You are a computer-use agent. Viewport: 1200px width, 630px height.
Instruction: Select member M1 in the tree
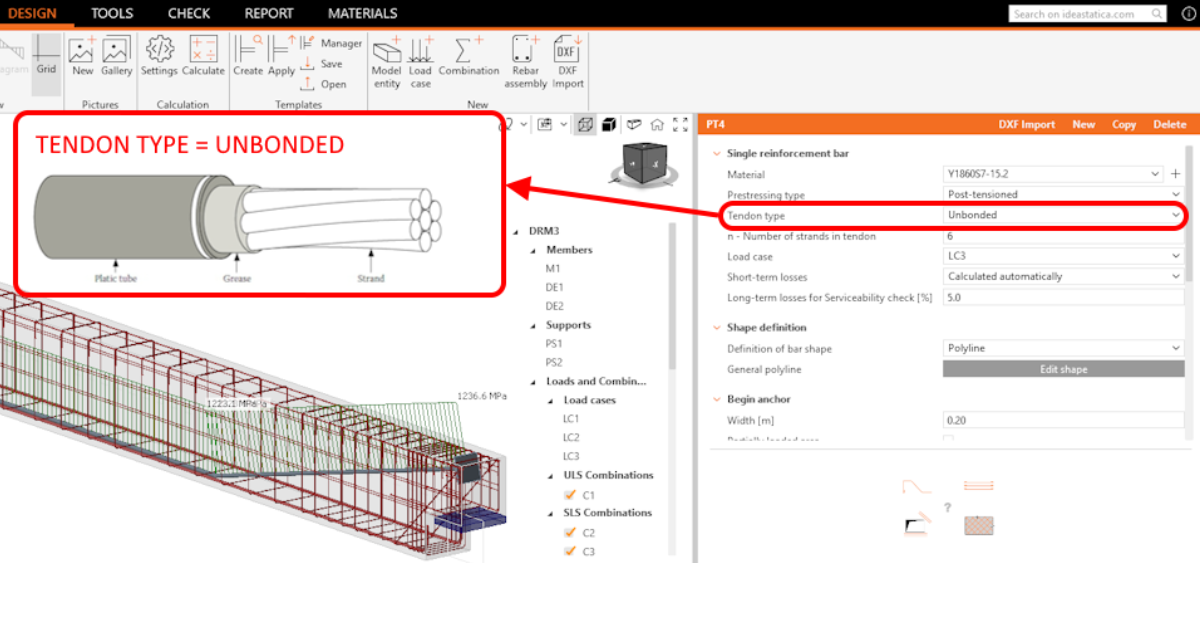(x=553, y=269)
